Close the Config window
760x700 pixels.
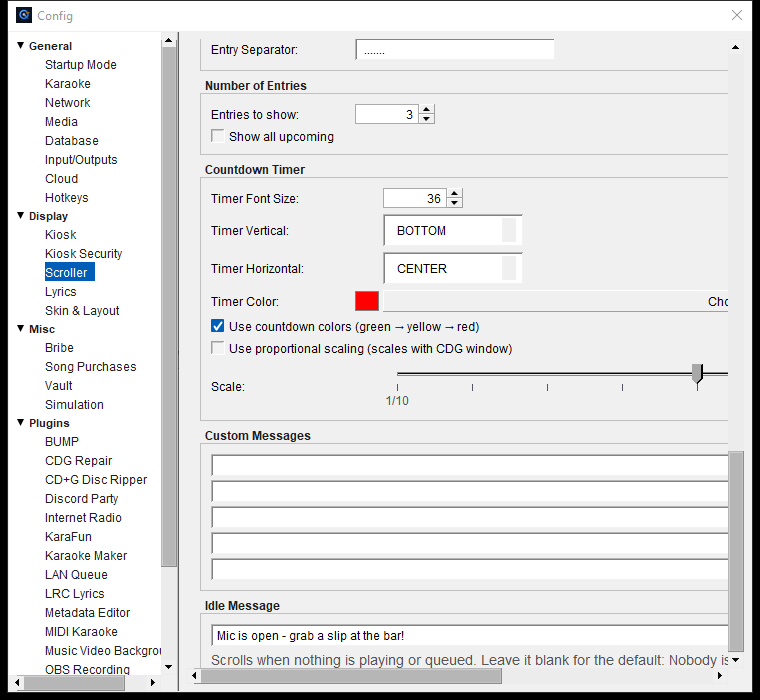click(x=737, y=15)
